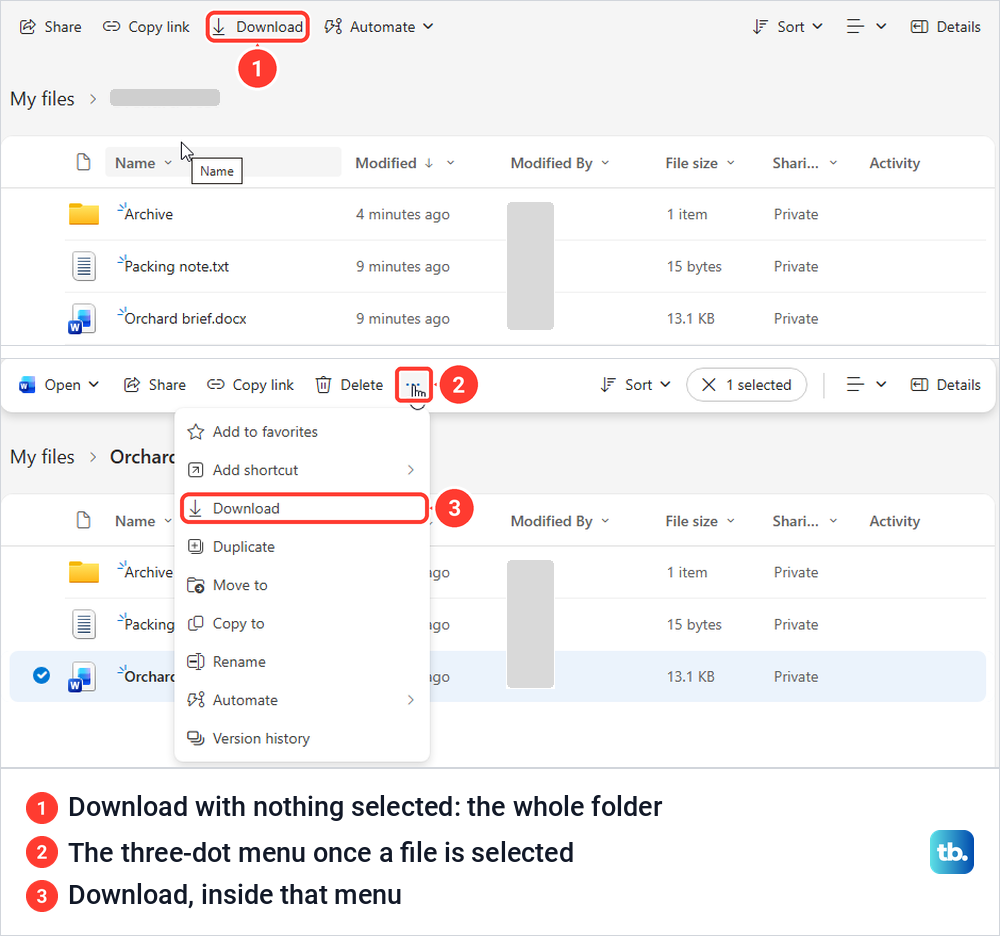Click '13.1 KB' in the selected row
1000x936 pixels.
coord(691,677)
